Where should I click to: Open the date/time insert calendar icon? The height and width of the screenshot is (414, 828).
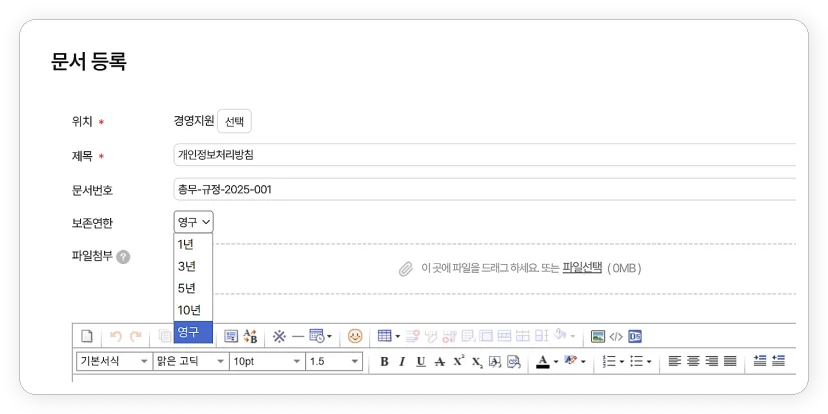[316, 336]
